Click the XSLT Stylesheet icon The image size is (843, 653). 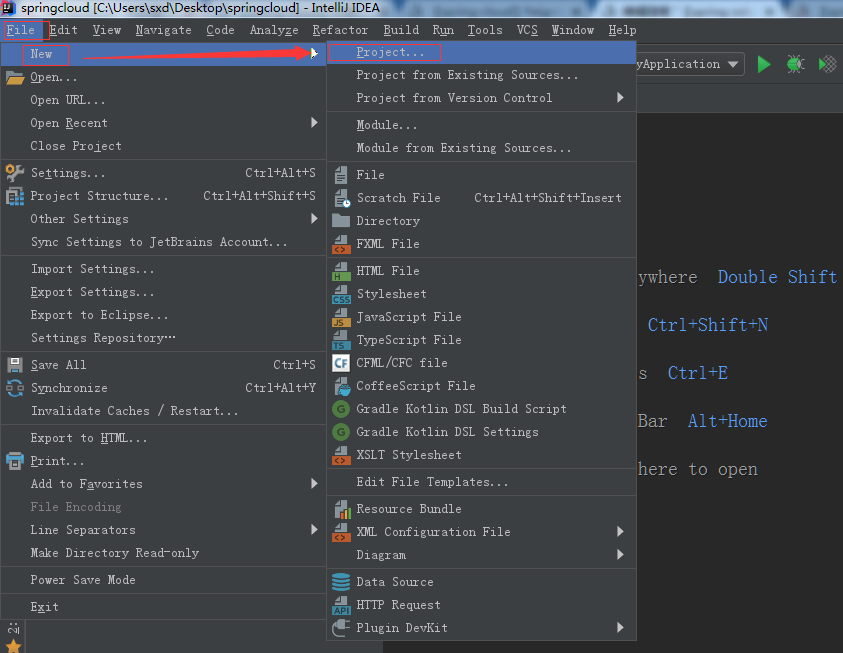tap(341, 455)
